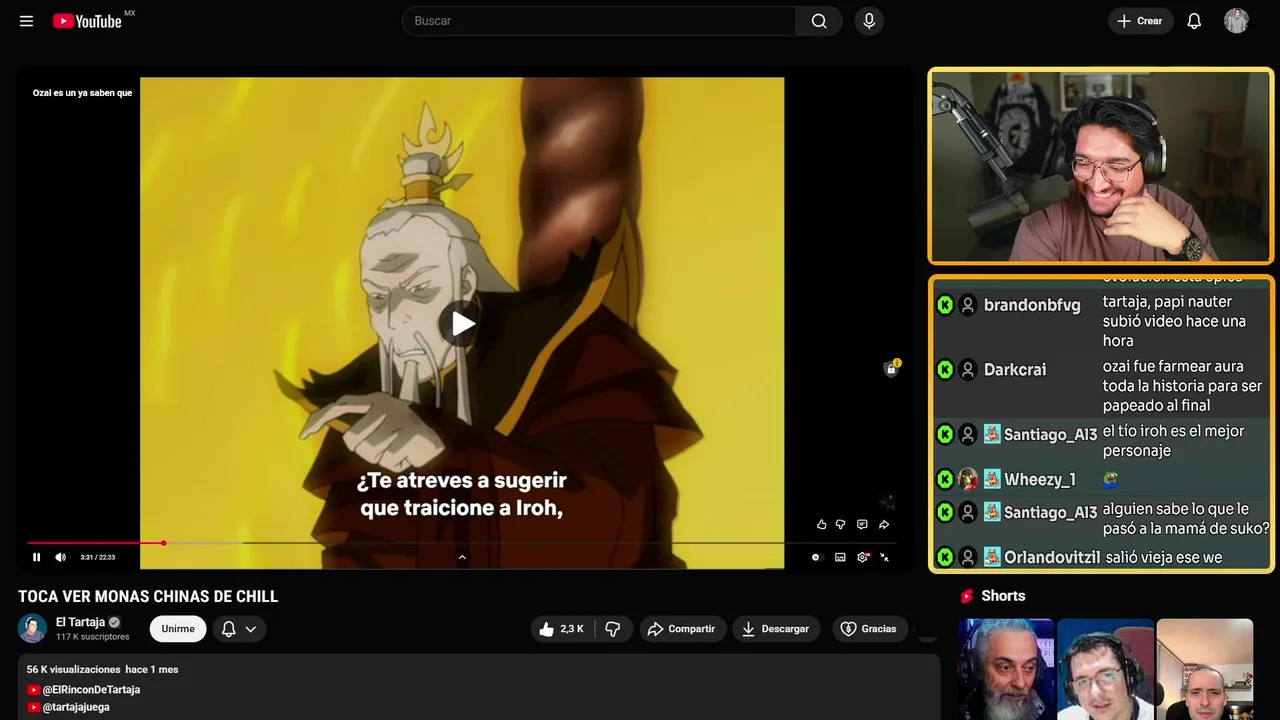Click the "tío iroh es el mejor" message

click(x=1174, y=440)
